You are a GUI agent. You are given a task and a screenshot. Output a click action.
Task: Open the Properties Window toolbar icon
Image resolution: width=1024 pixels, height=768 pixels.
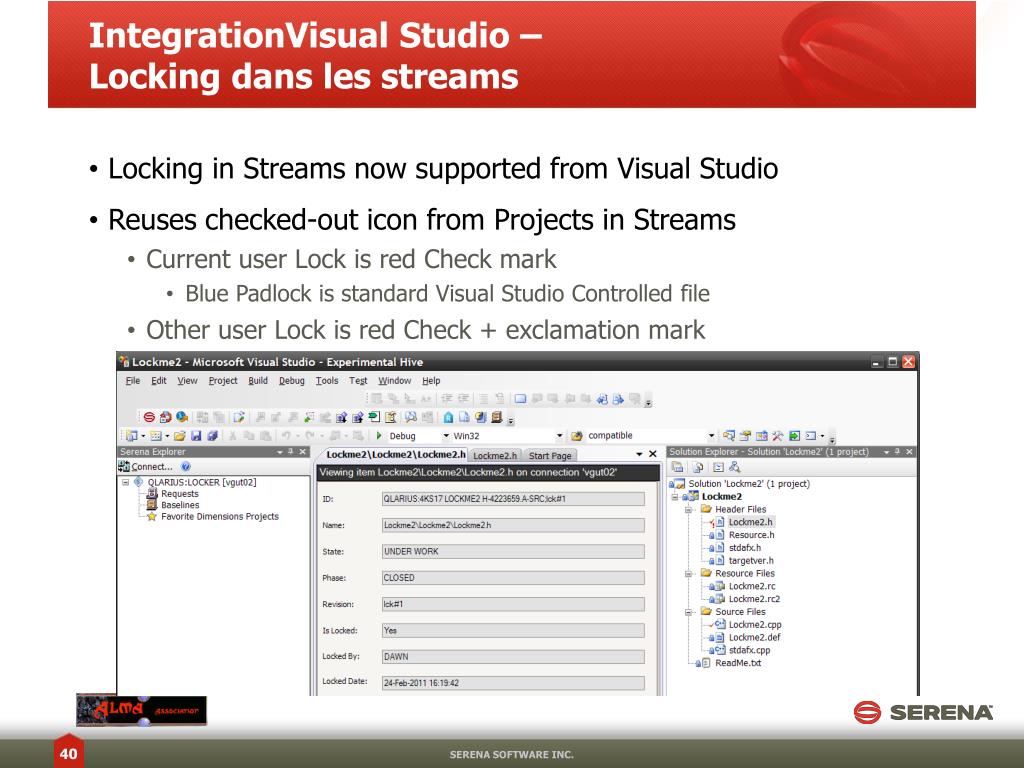pyautogui.click(x=744, y=436)
